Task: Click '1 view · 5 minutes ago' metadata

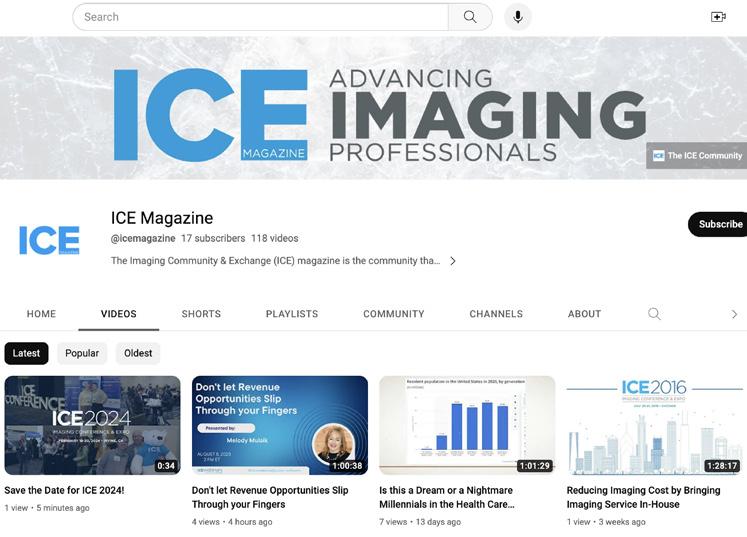Action: [47, 508]
